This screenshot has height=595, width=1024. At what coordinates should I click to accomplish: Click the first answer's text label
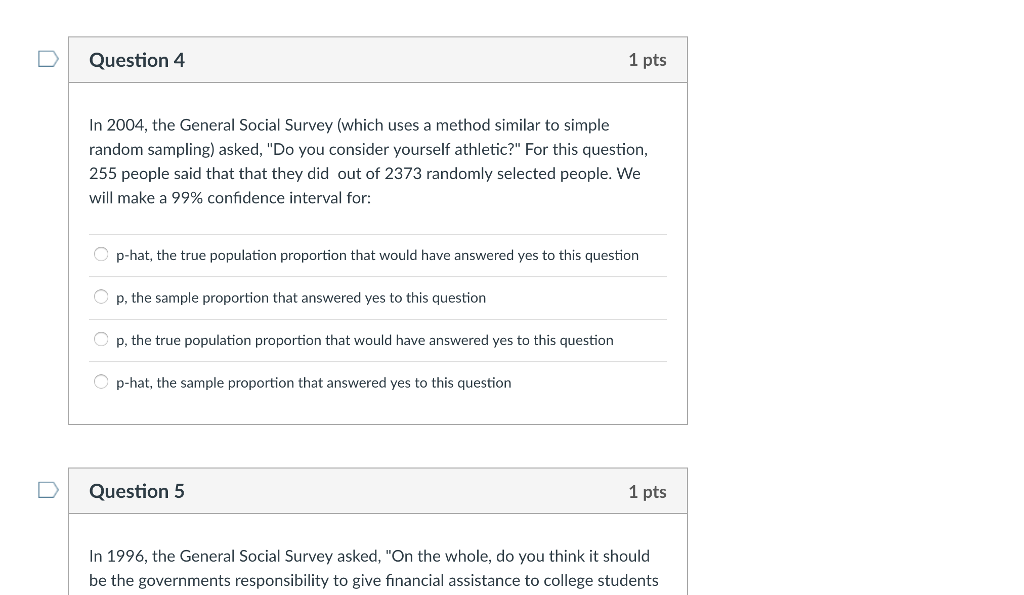[378, 255]
